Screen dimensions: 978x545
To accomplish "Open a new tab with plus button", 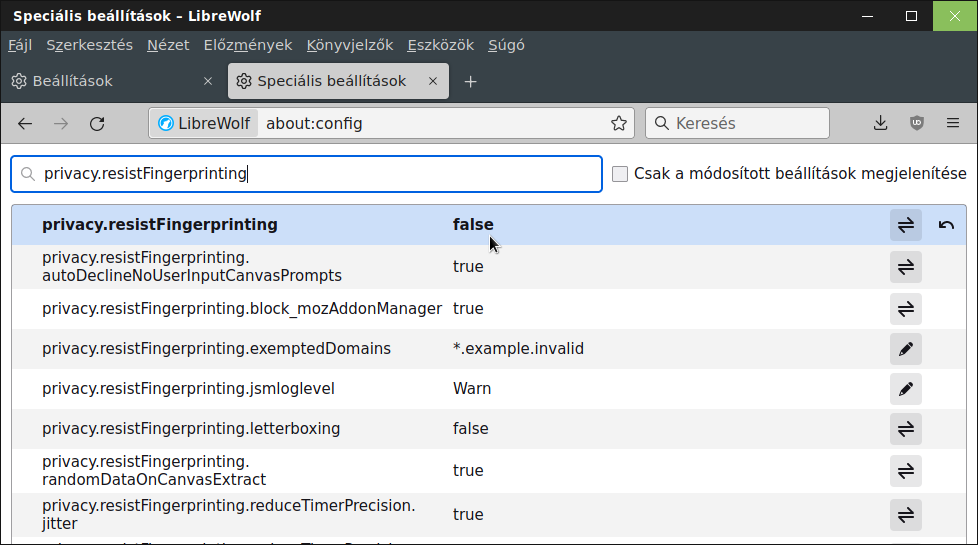I will (470, 82).
